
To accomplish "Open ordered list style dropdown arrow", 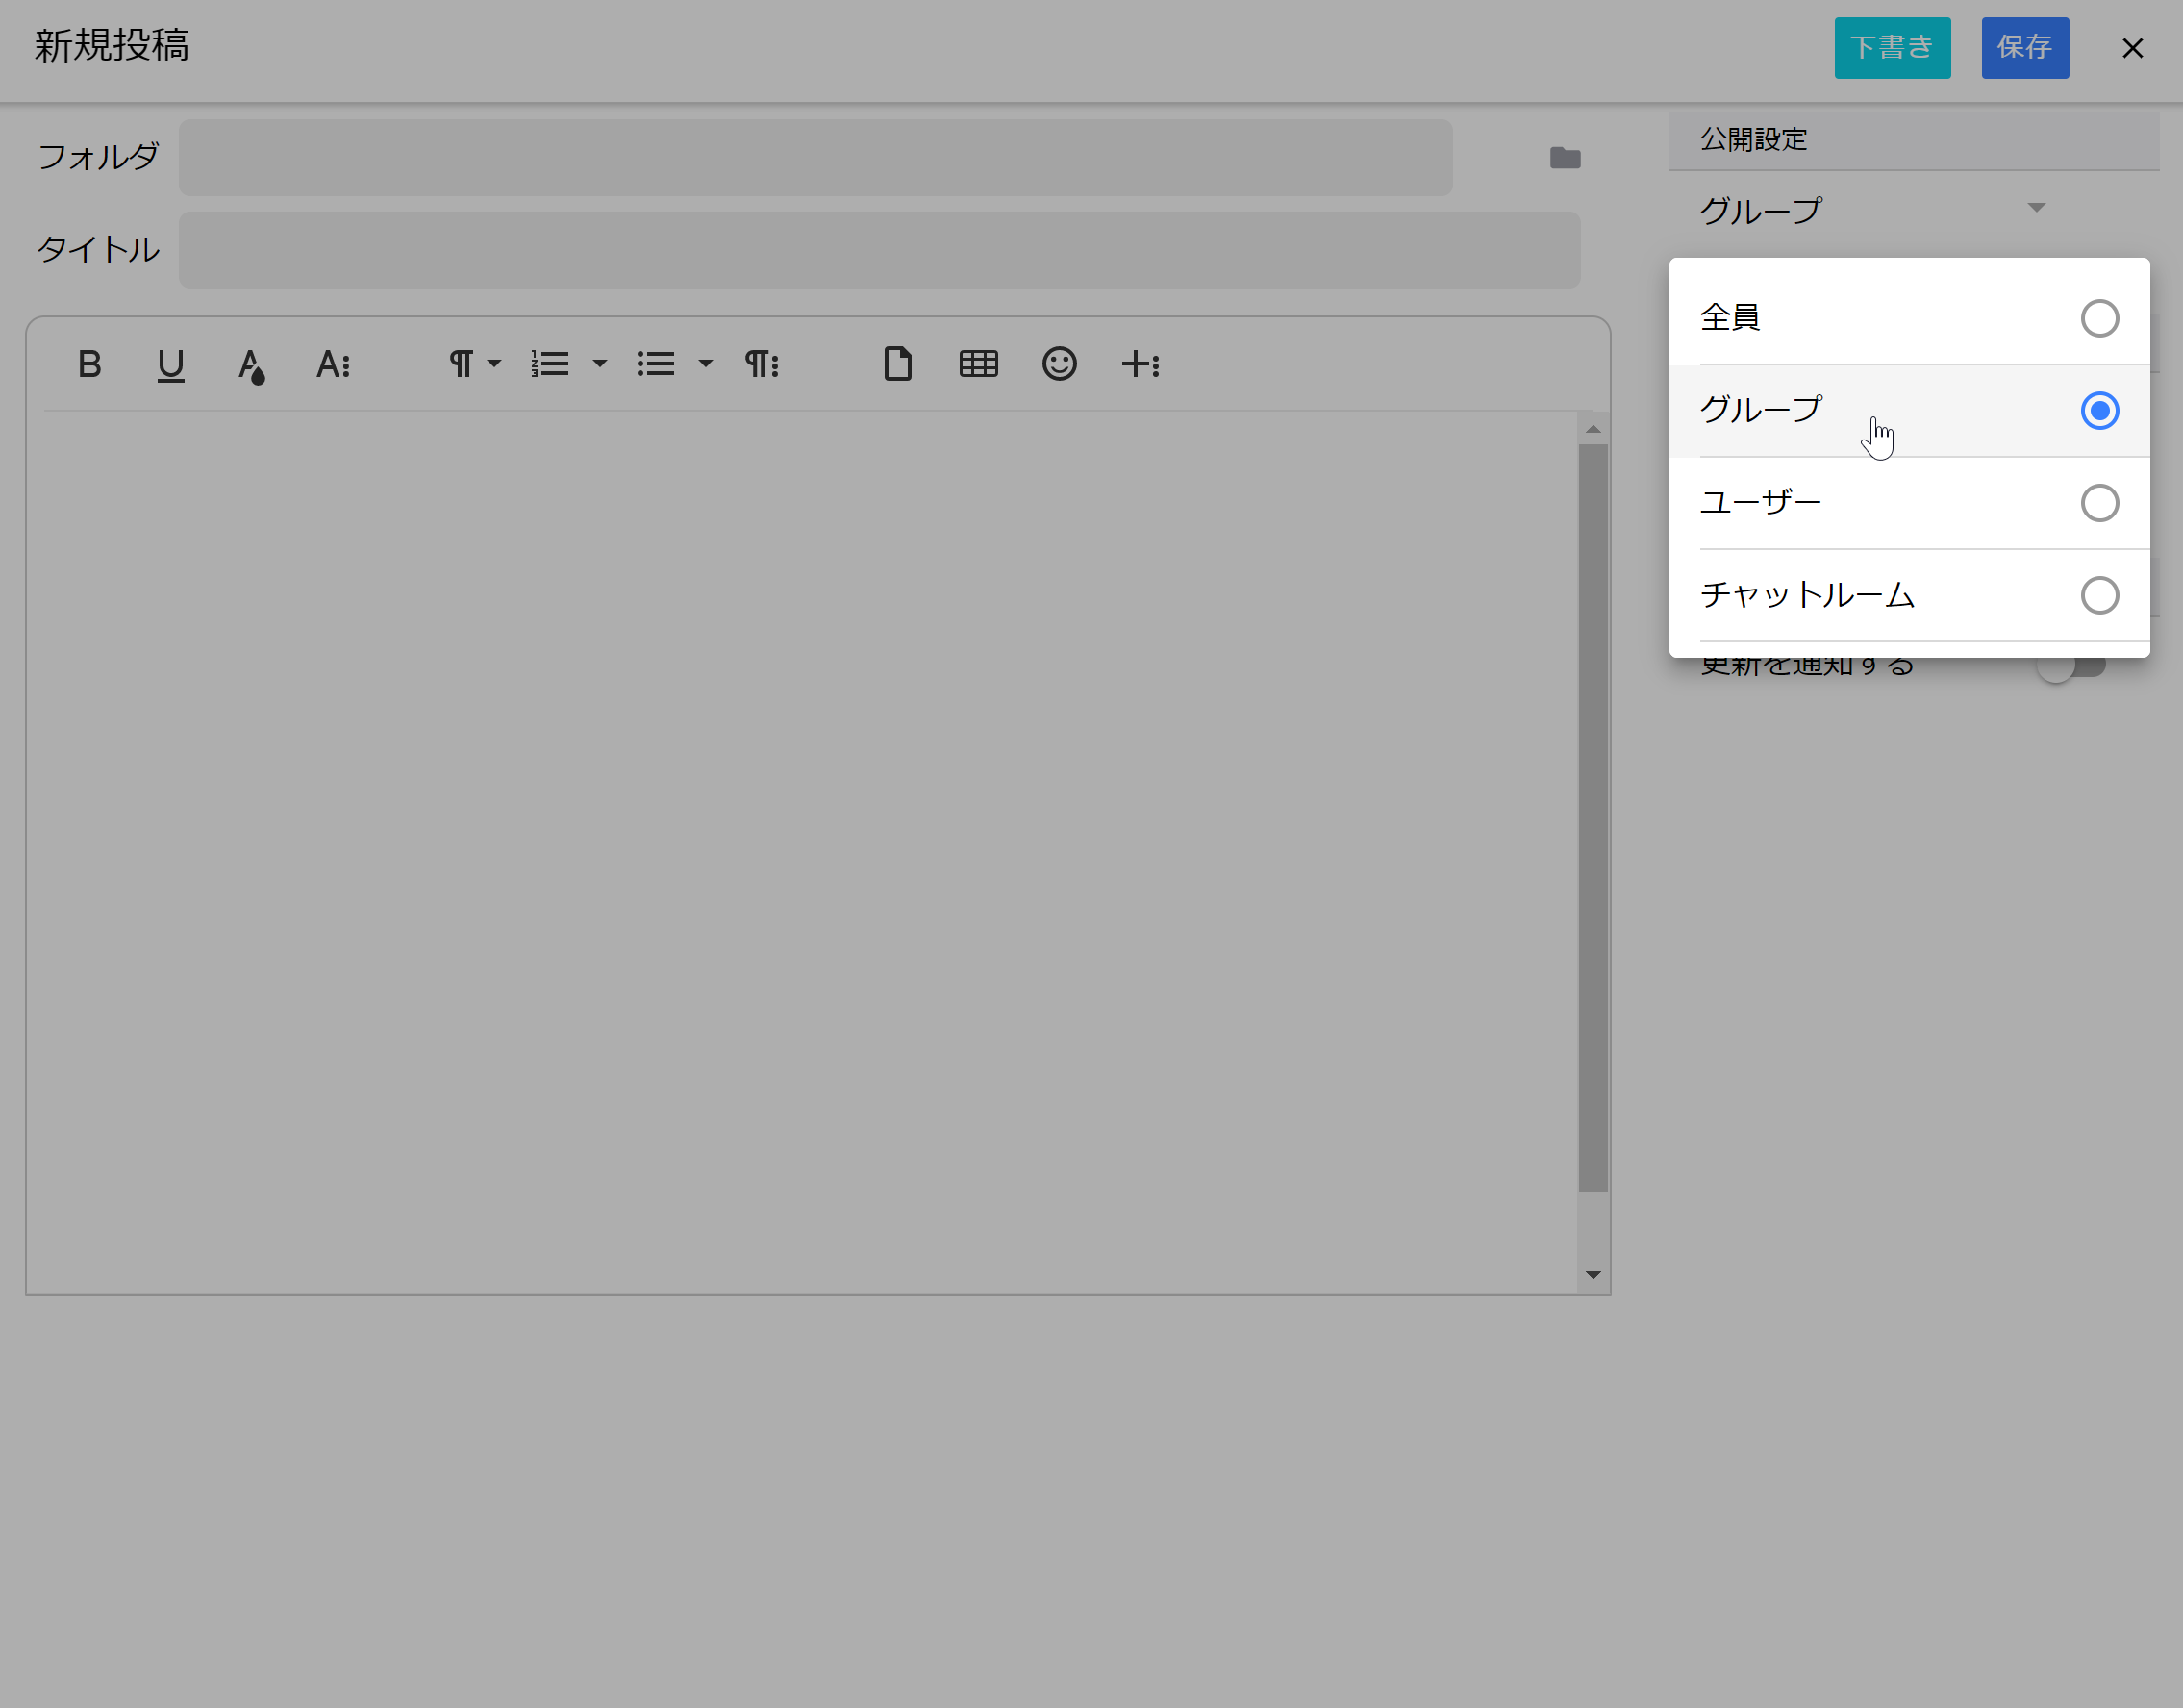I will (600, 364).
